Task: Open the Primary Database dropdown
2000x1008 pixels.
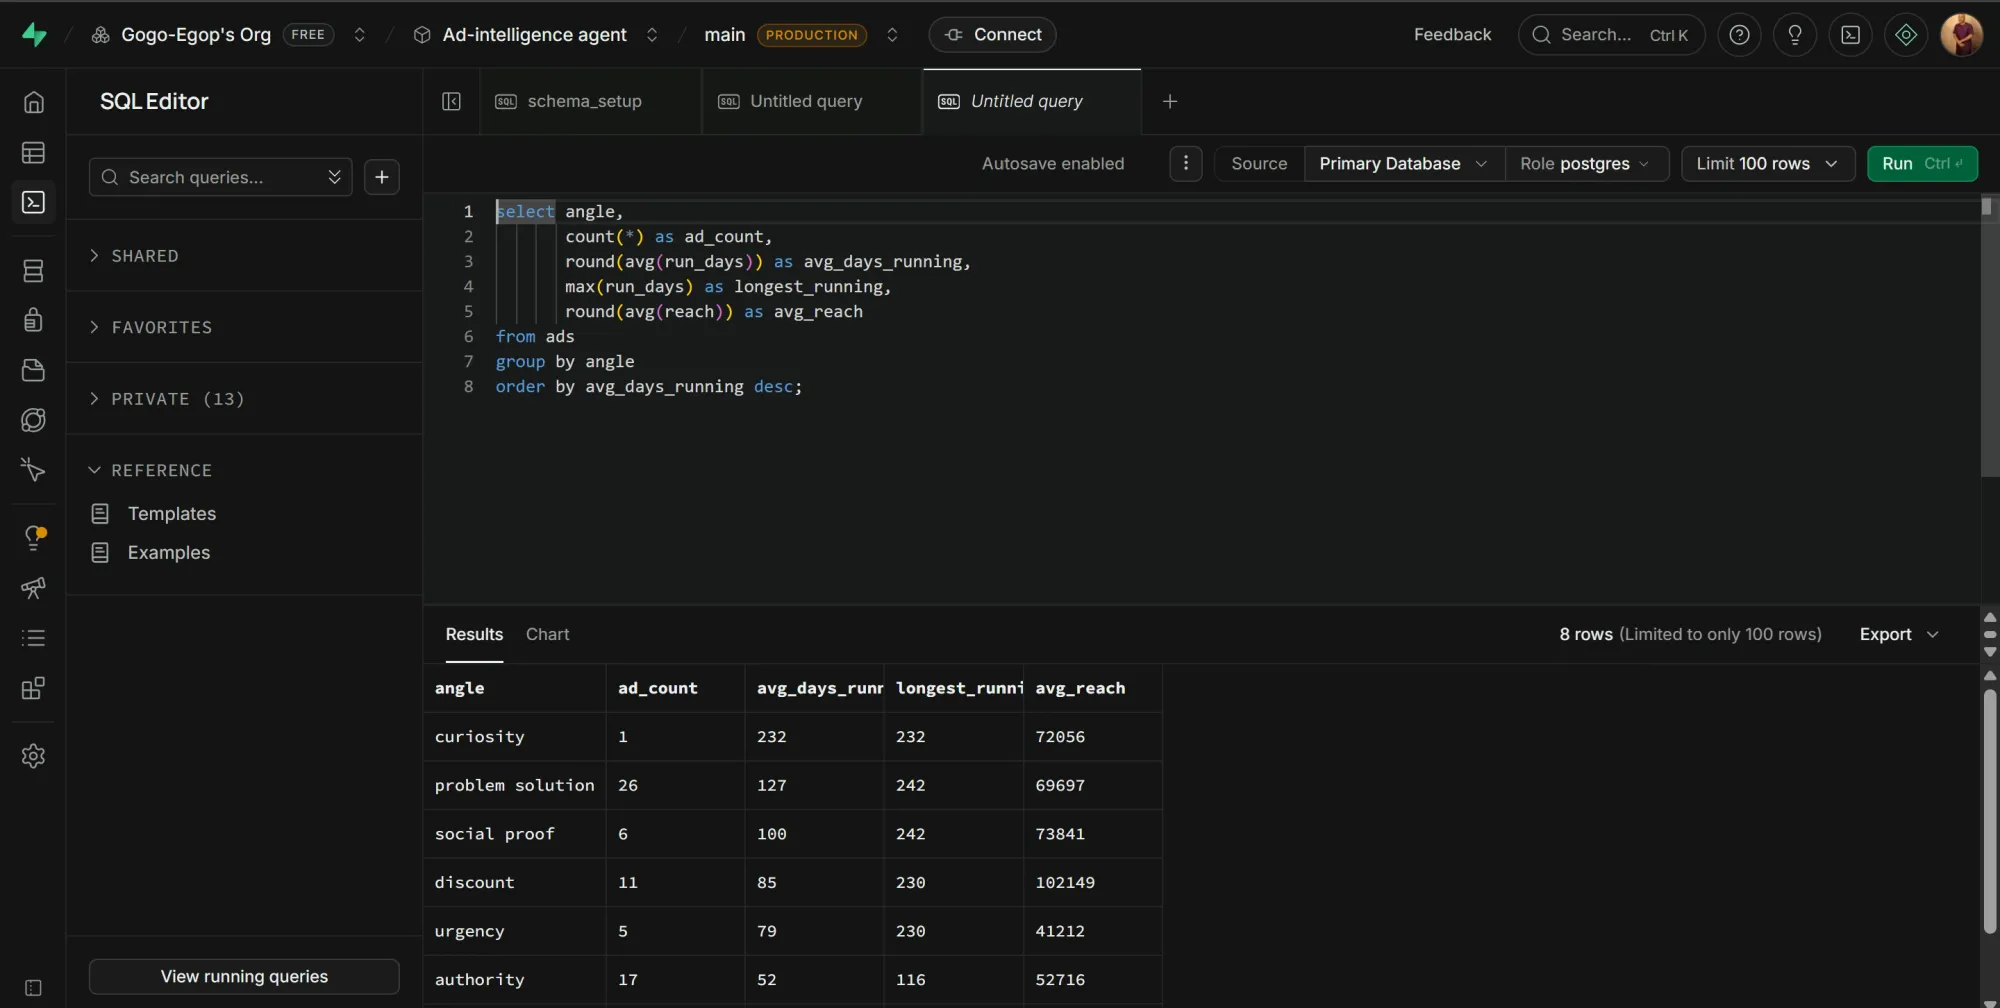Action: click(1404, 164)
